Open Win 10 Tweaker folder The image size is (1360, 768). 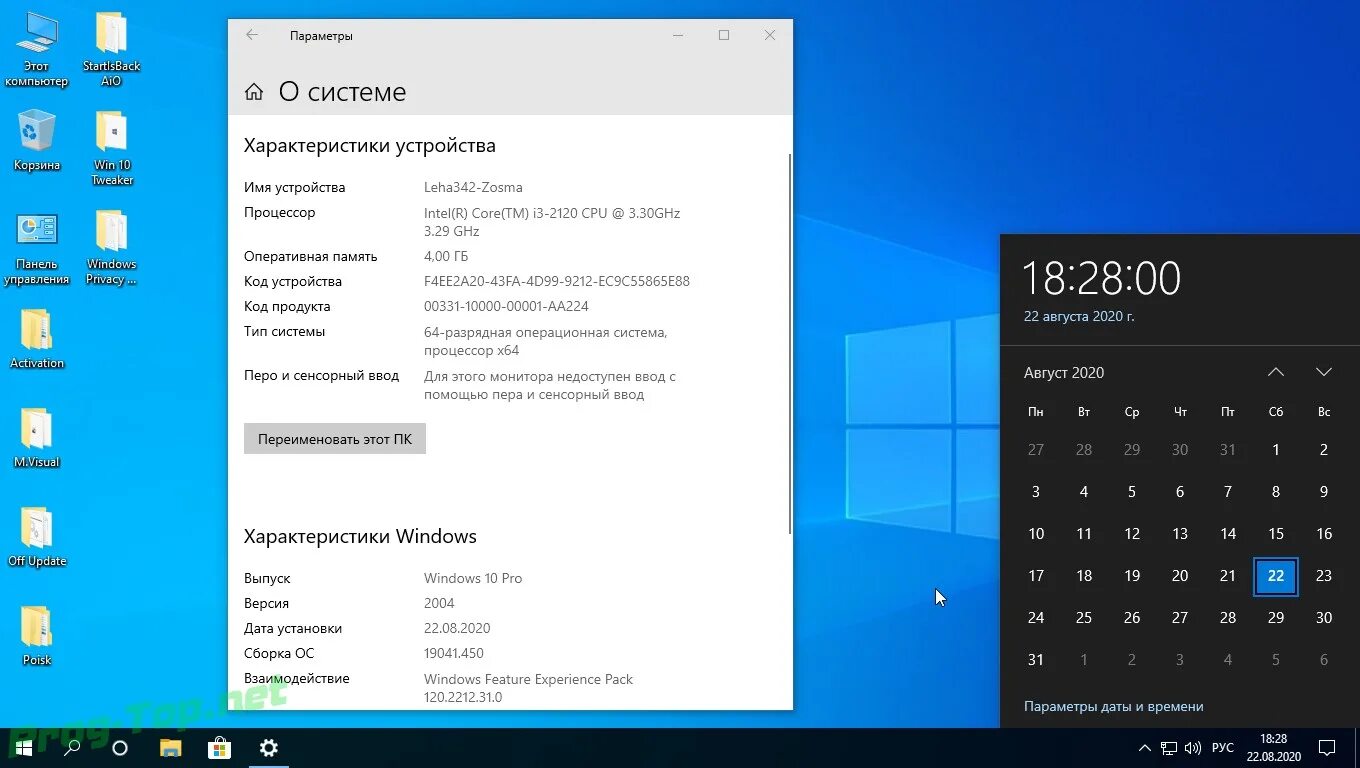[x=111, y=148]
